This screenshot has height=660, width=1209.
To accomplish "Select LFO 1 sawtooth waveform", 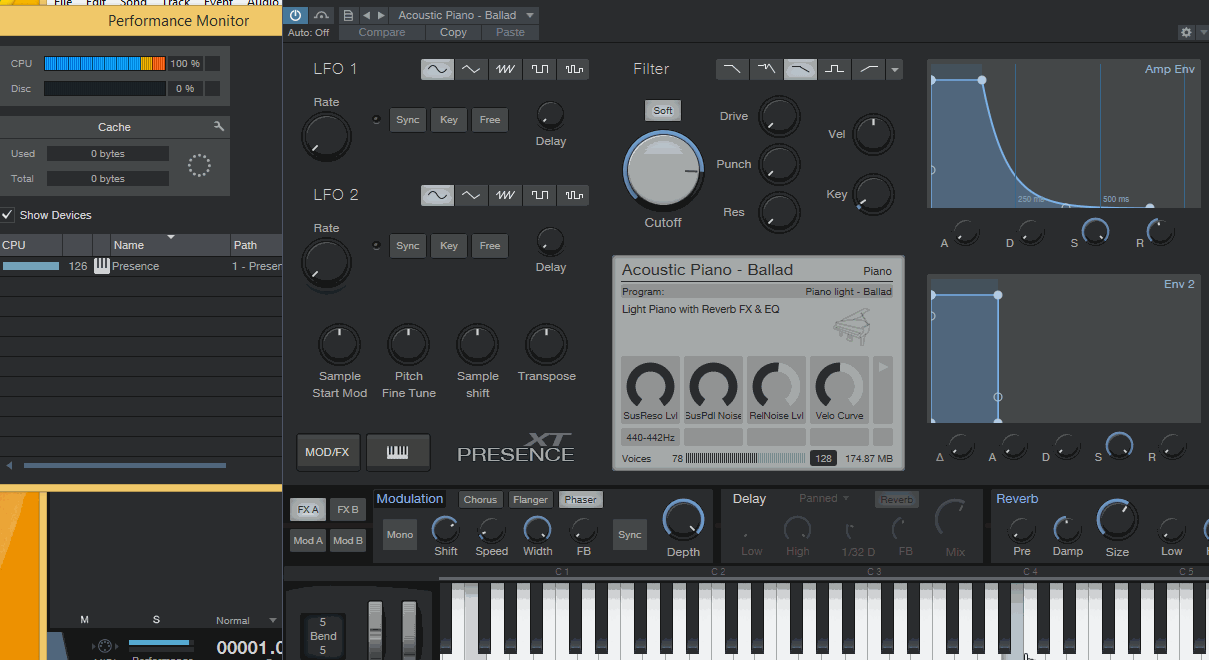I will (x=505, y=69).
